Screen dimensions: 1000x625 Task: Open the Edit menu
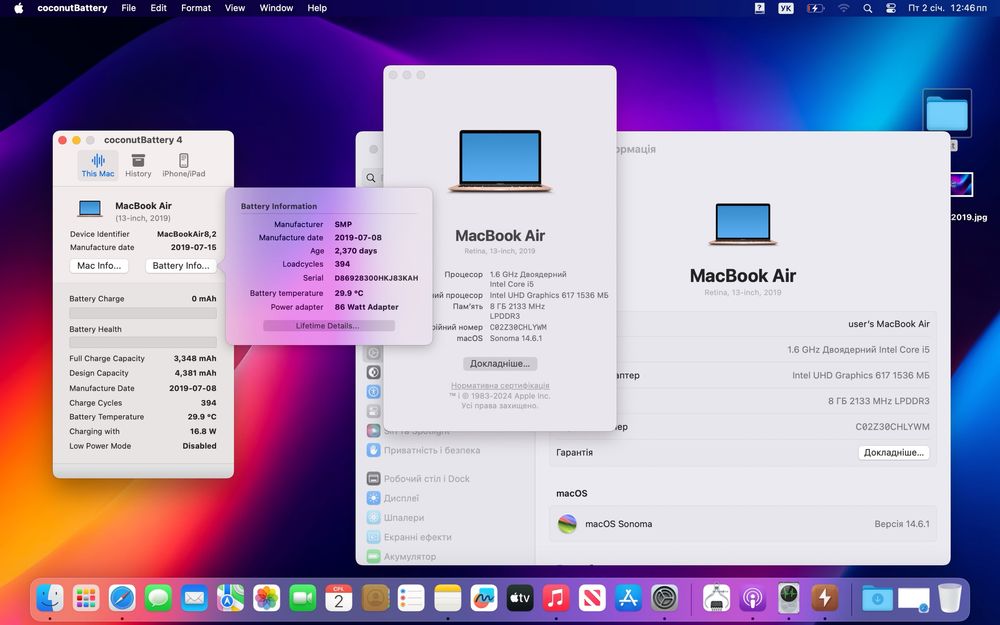[x=158, y=8]
